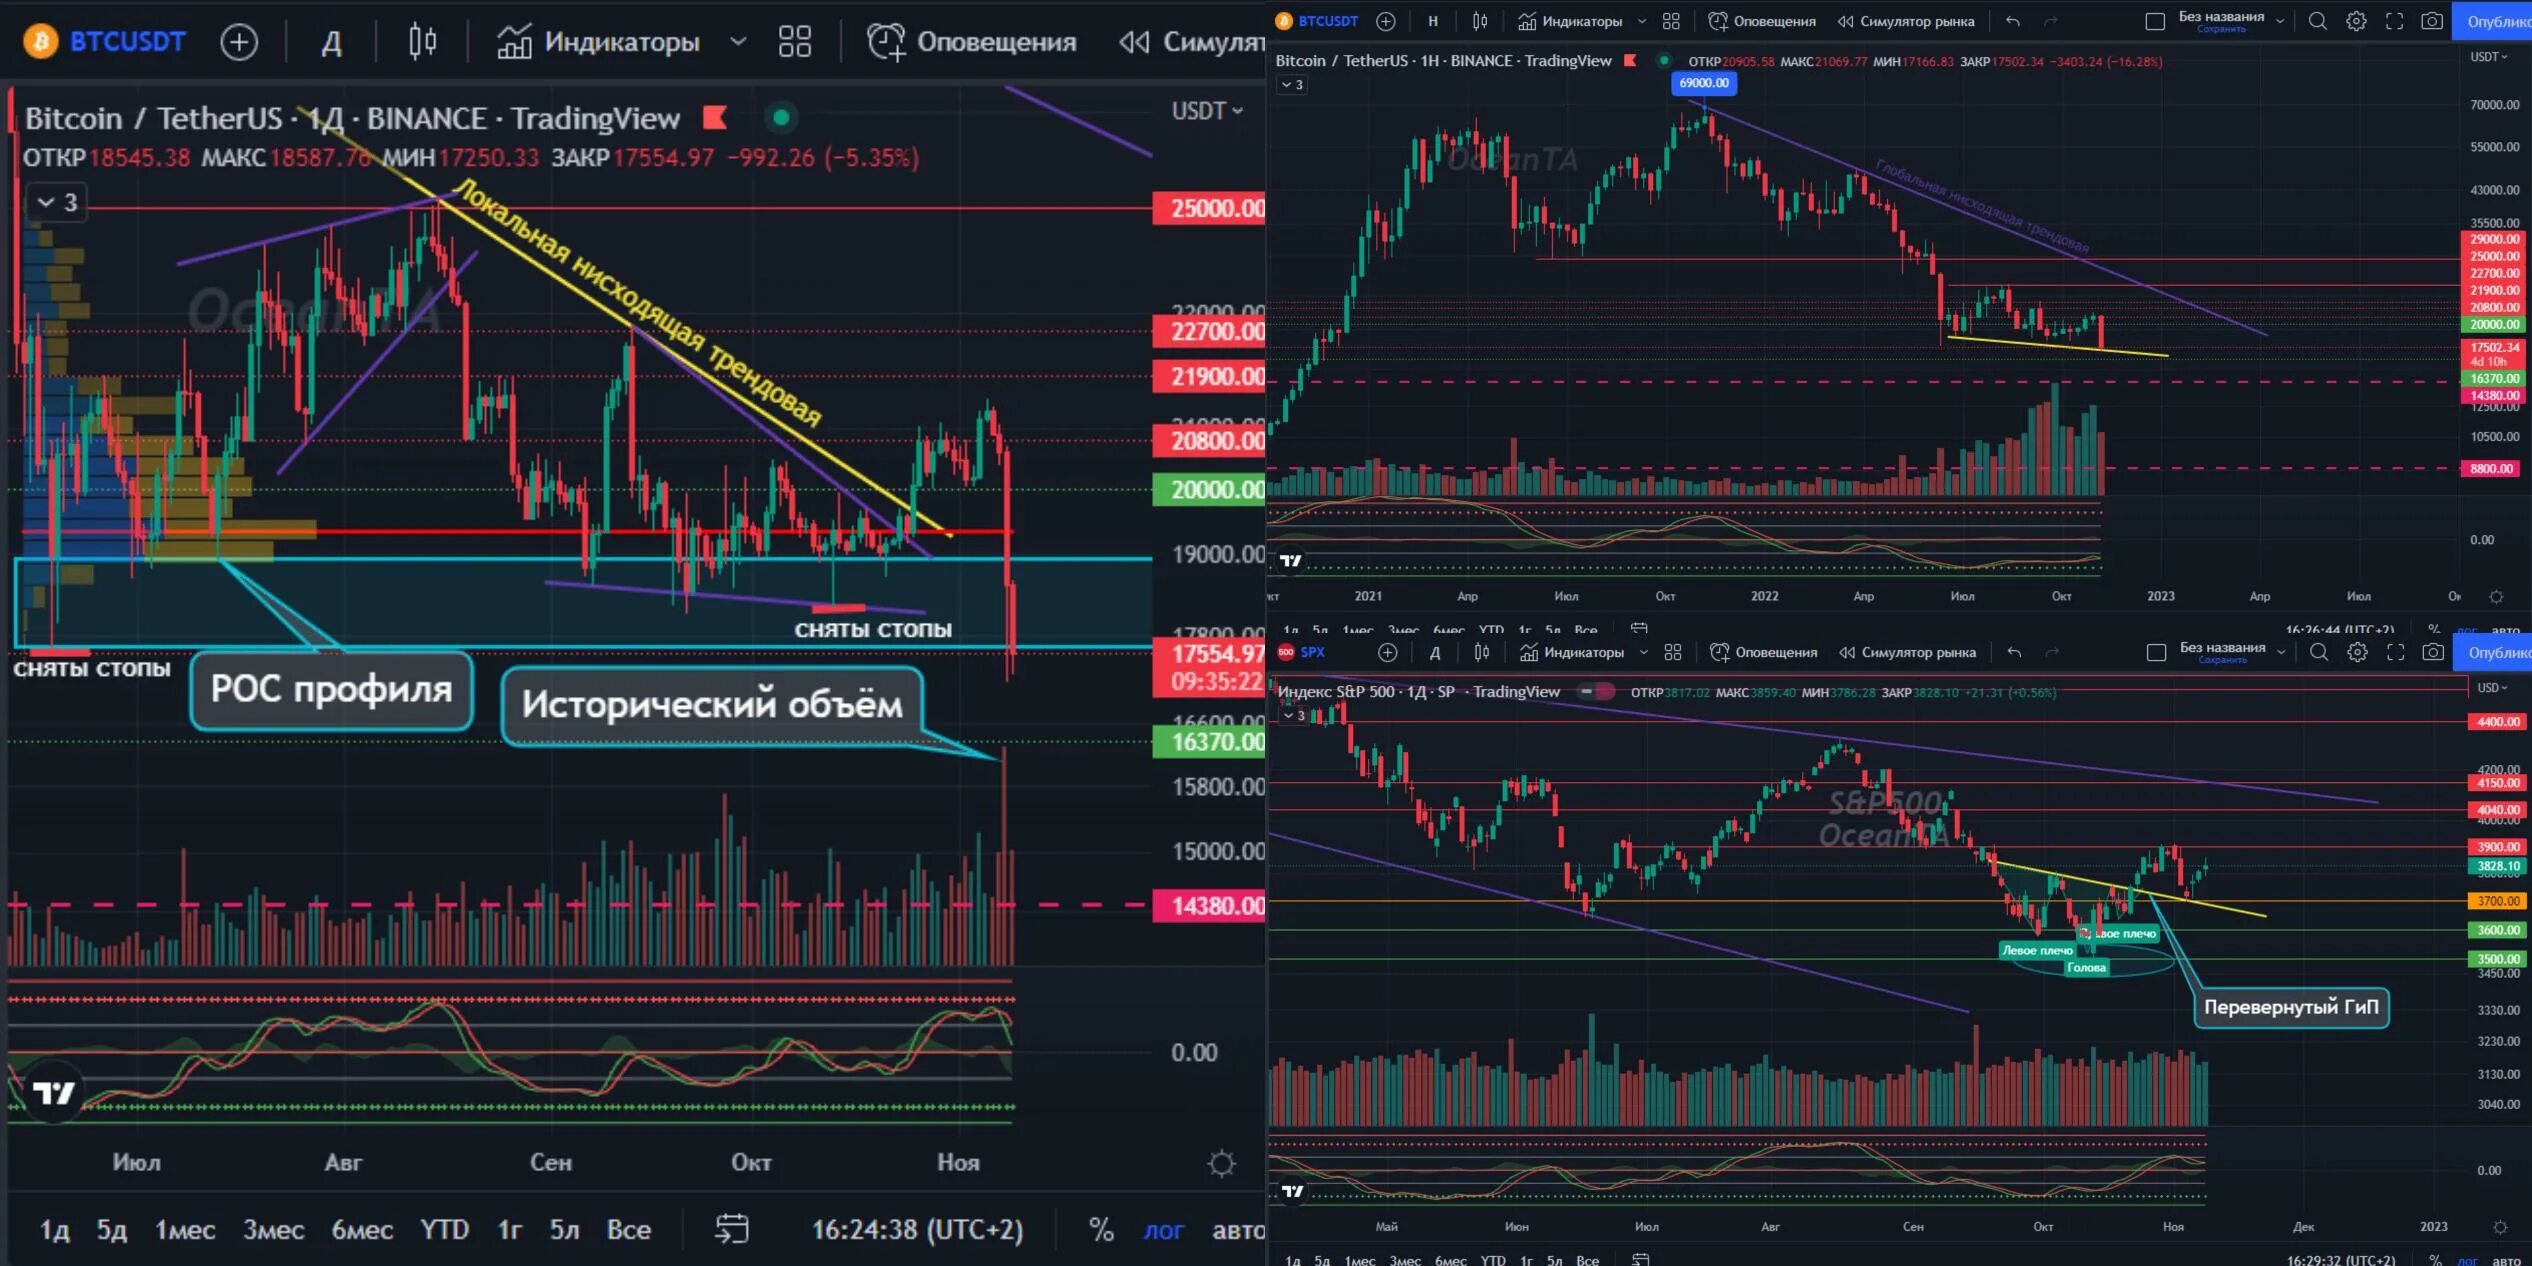Open indicator templates grid in top-right chart
This screenshot has height=1266, width=2532.
pyautogui.click(x=1671, y=21)
